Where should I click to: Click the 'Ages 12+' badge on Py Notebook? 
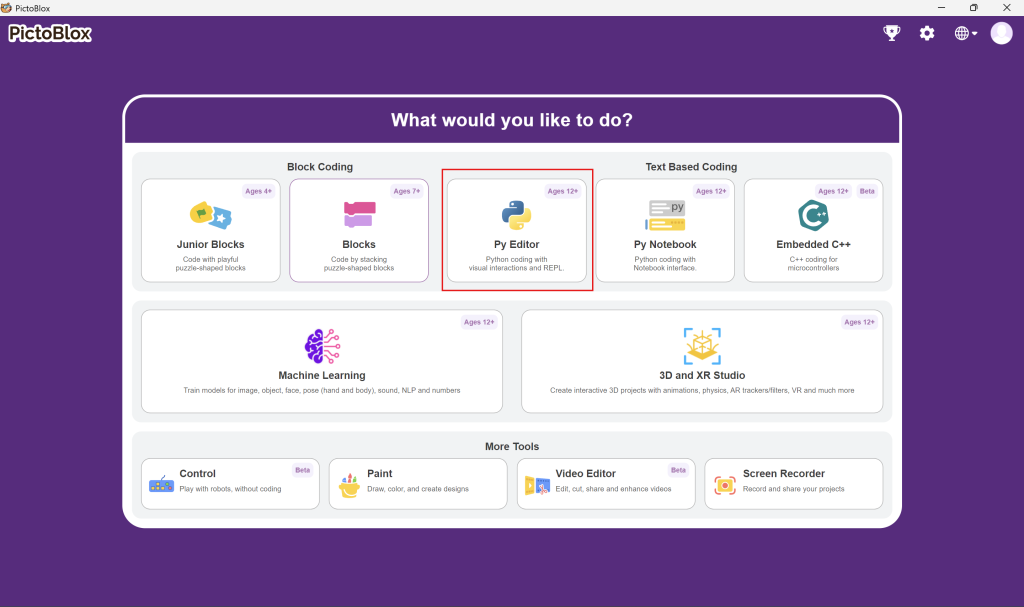coord(711,191)
